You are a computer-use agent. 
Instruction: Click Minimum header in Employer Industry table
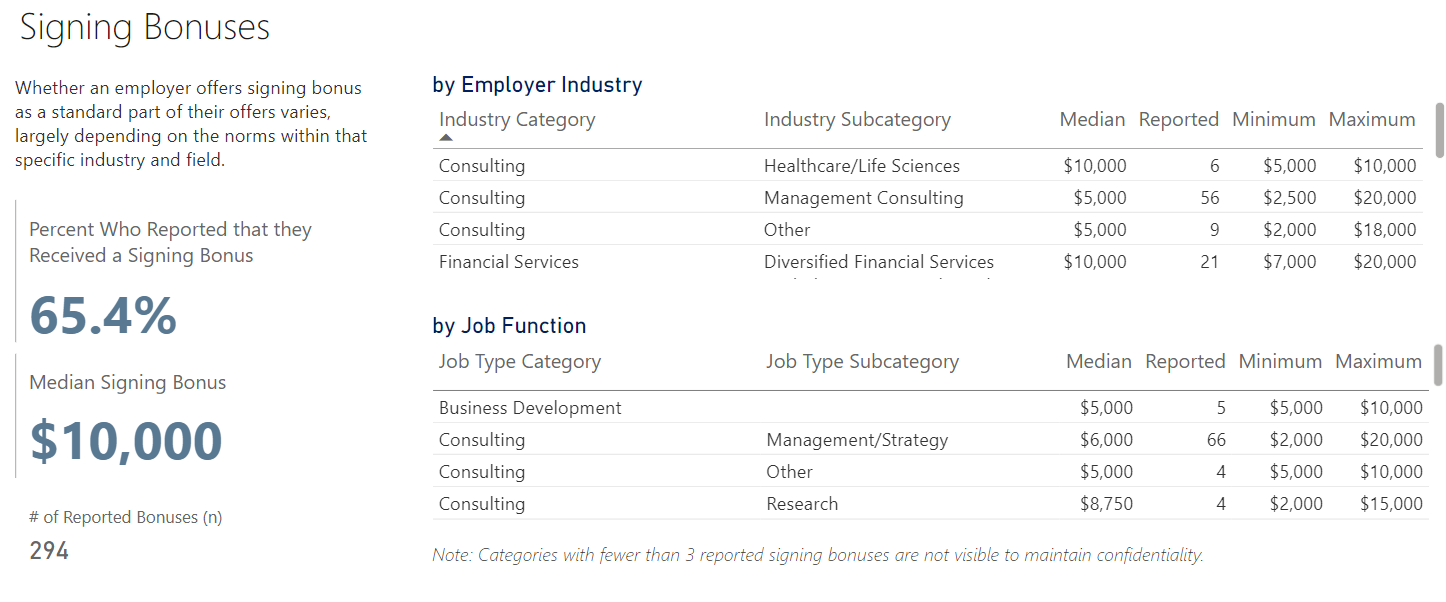coord(1273,120)
